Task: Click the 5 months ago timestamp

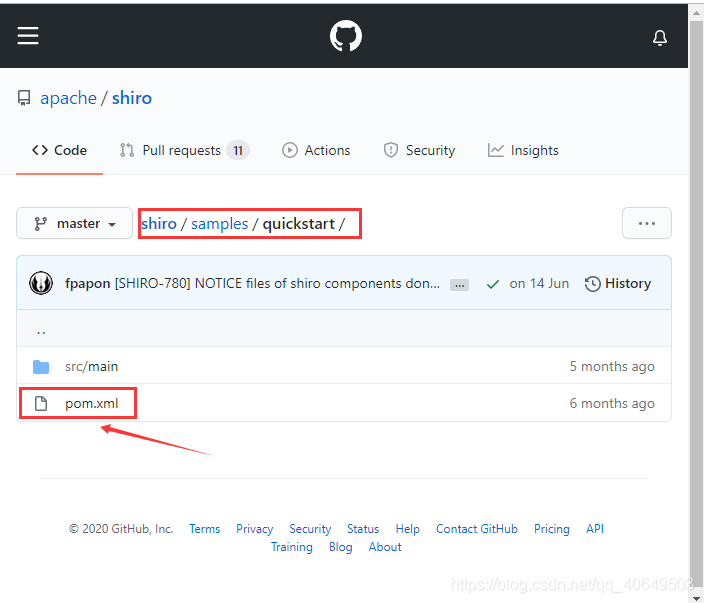Action: pyautogui.click(x=612, y=366)
